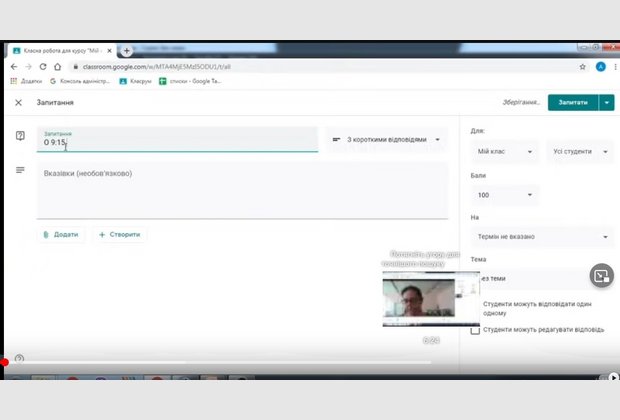Open the Класрум bookmark
The width and height of the screenshot is (620, 420).
(136, 81)
